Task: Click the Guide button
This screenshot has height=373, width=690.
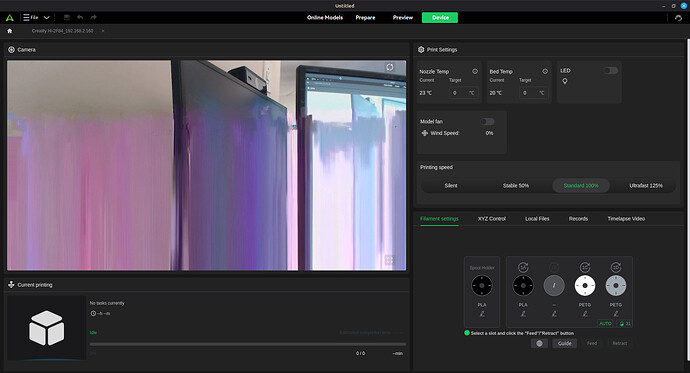Action: pyautogui.click(x=565, y=344)
